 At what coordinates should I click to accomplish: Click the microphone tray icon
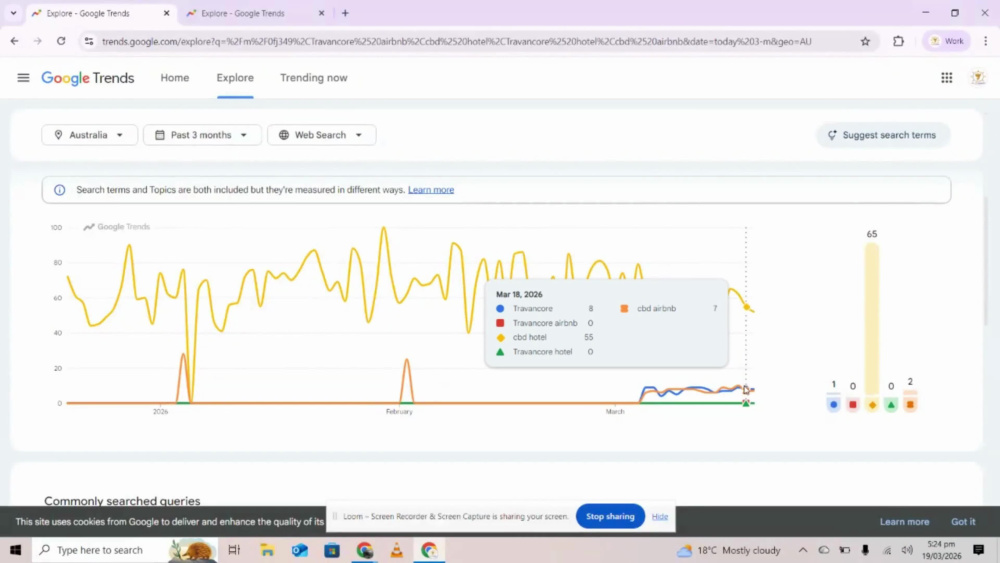coord(865,550)
